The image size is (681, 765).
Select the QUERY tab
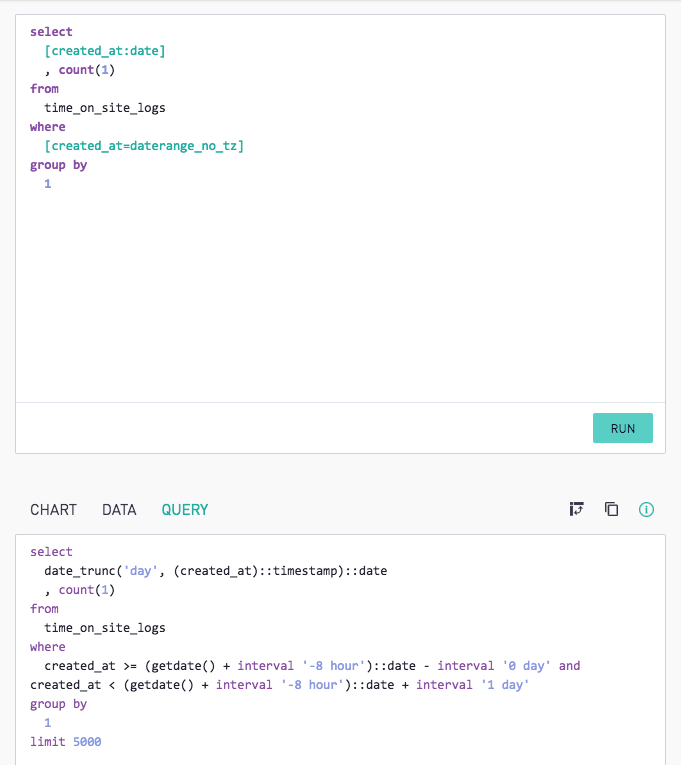(x=185, y=510)
